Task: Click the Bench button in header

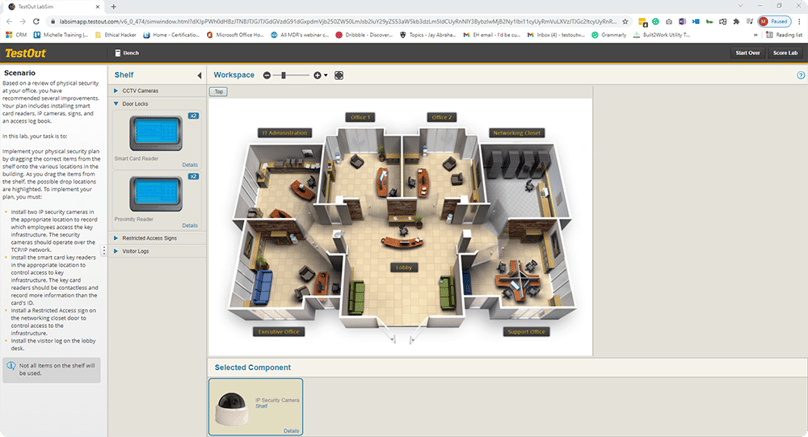Action: click(127, 53)
